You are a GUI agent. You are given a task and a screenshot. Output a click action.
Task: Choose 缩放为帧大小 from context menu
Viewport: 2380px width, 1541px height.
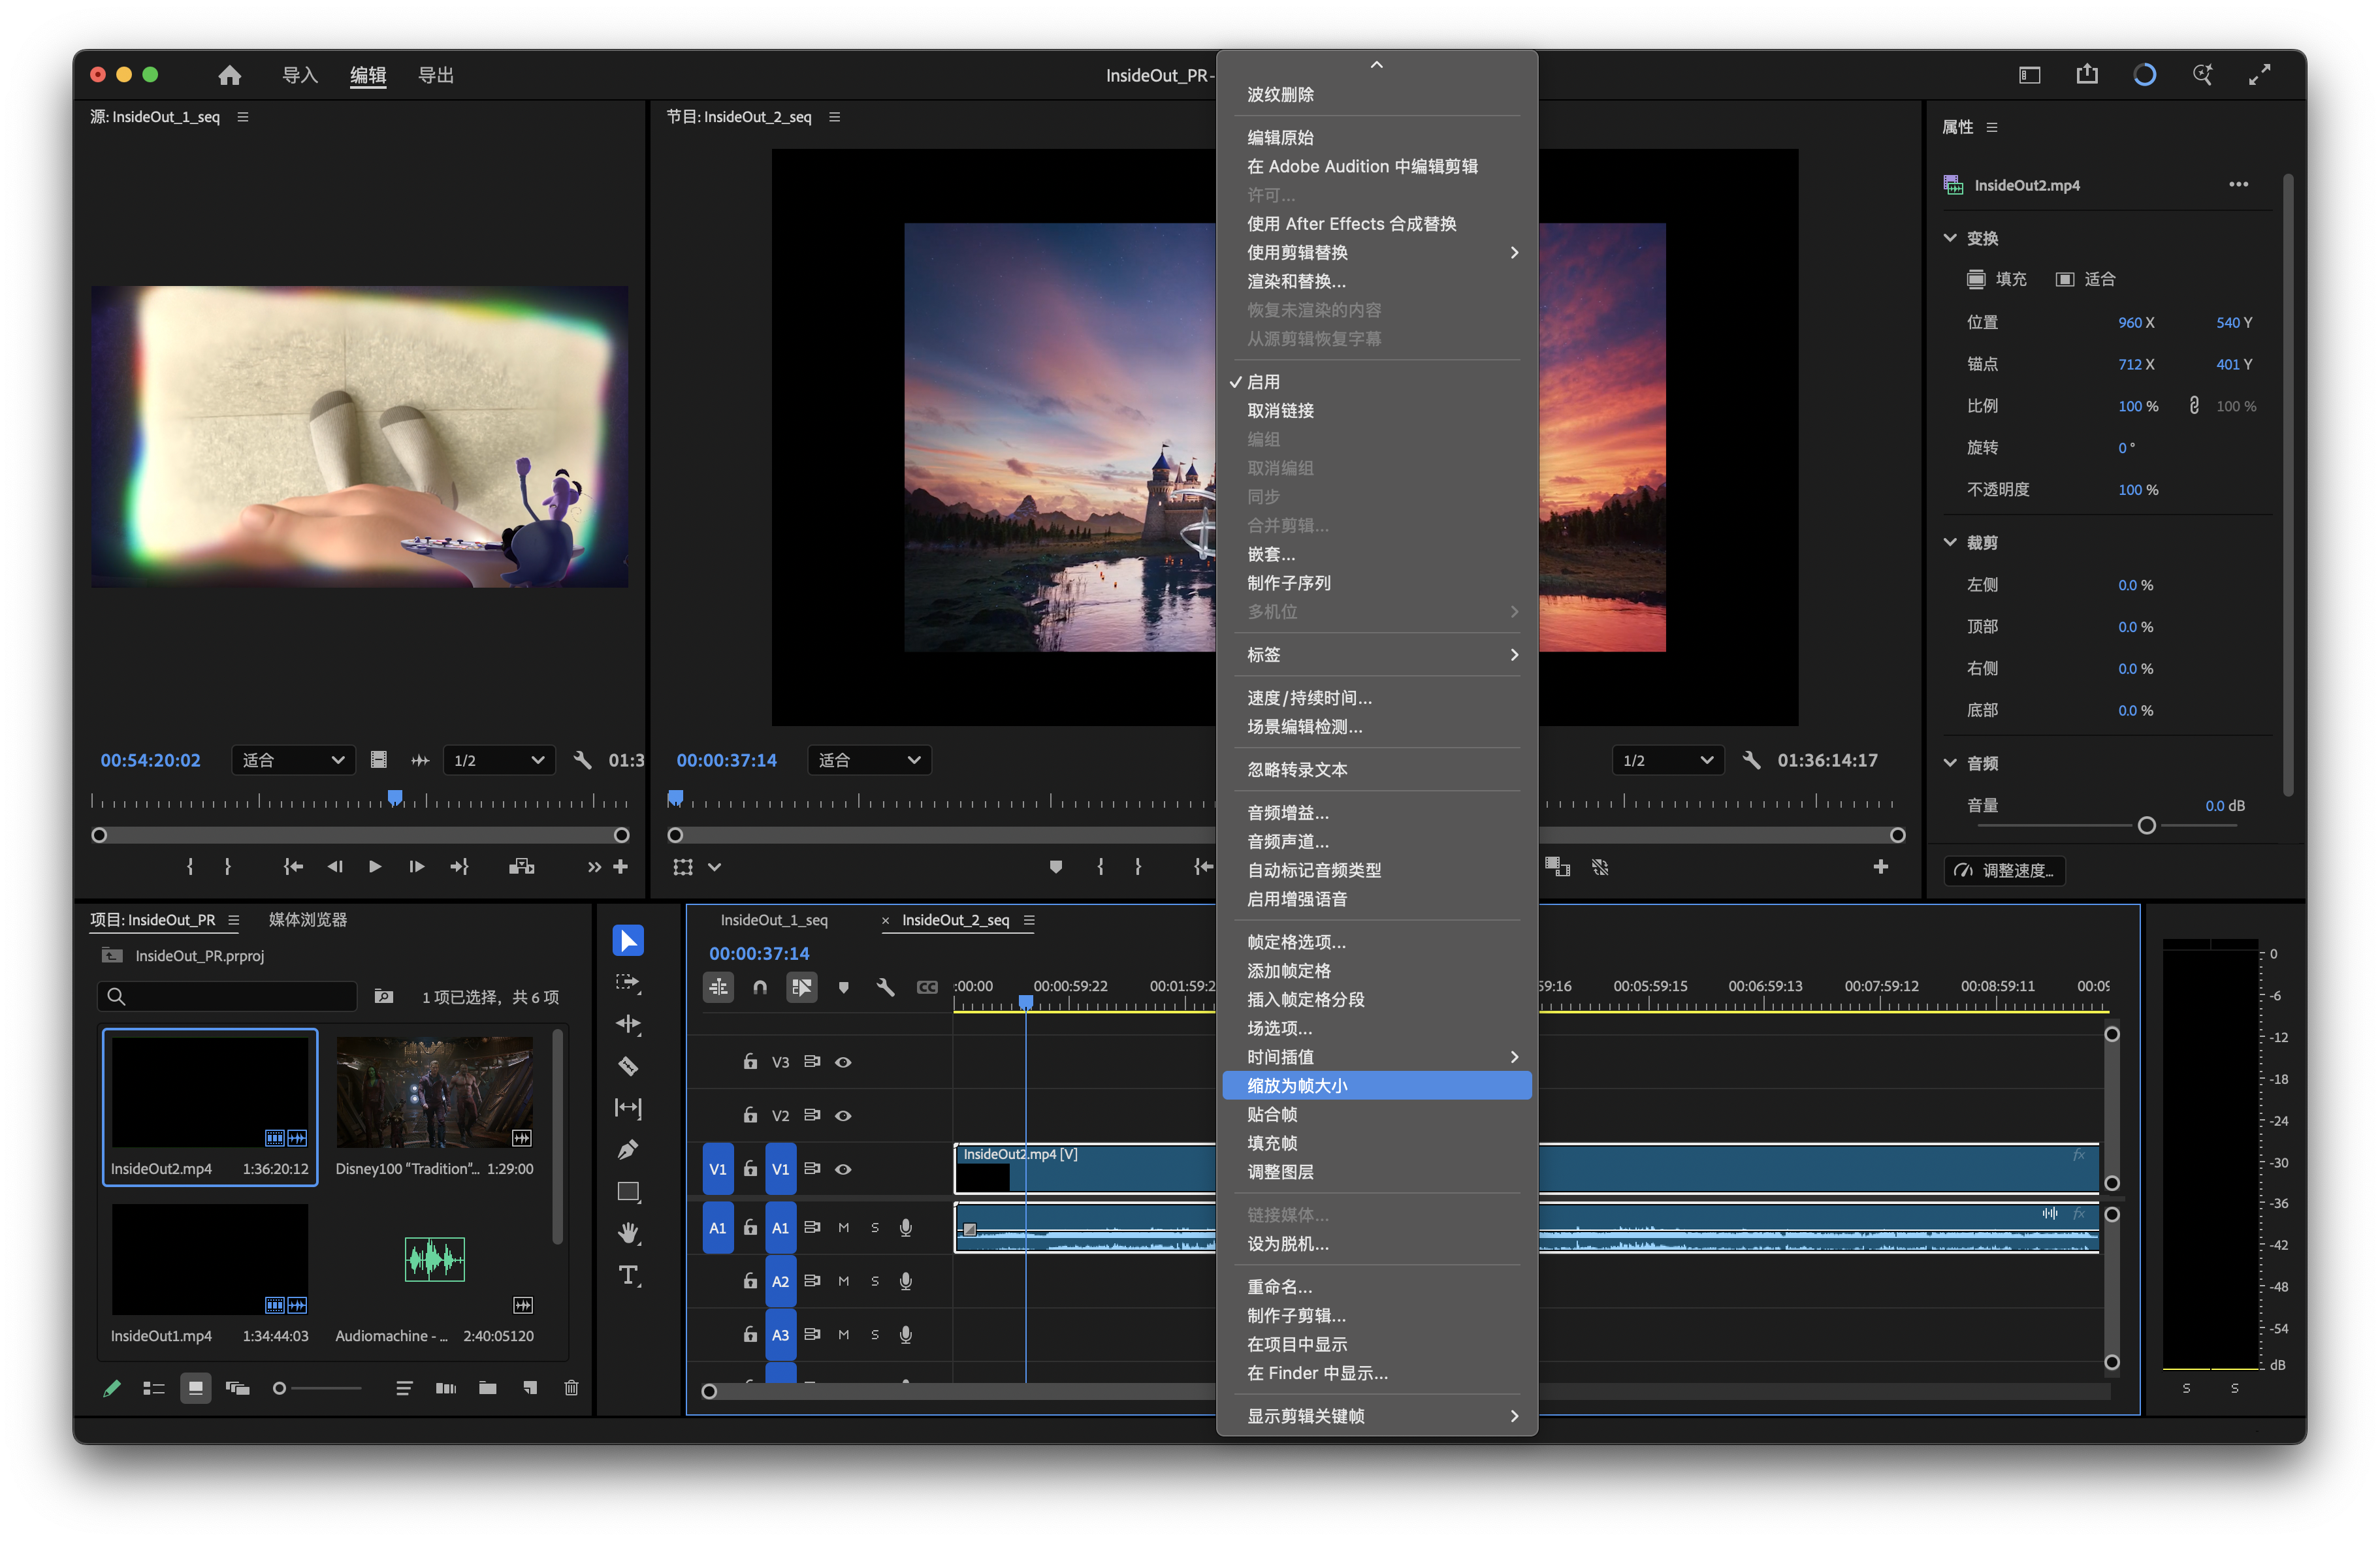click(1376, 1085)
